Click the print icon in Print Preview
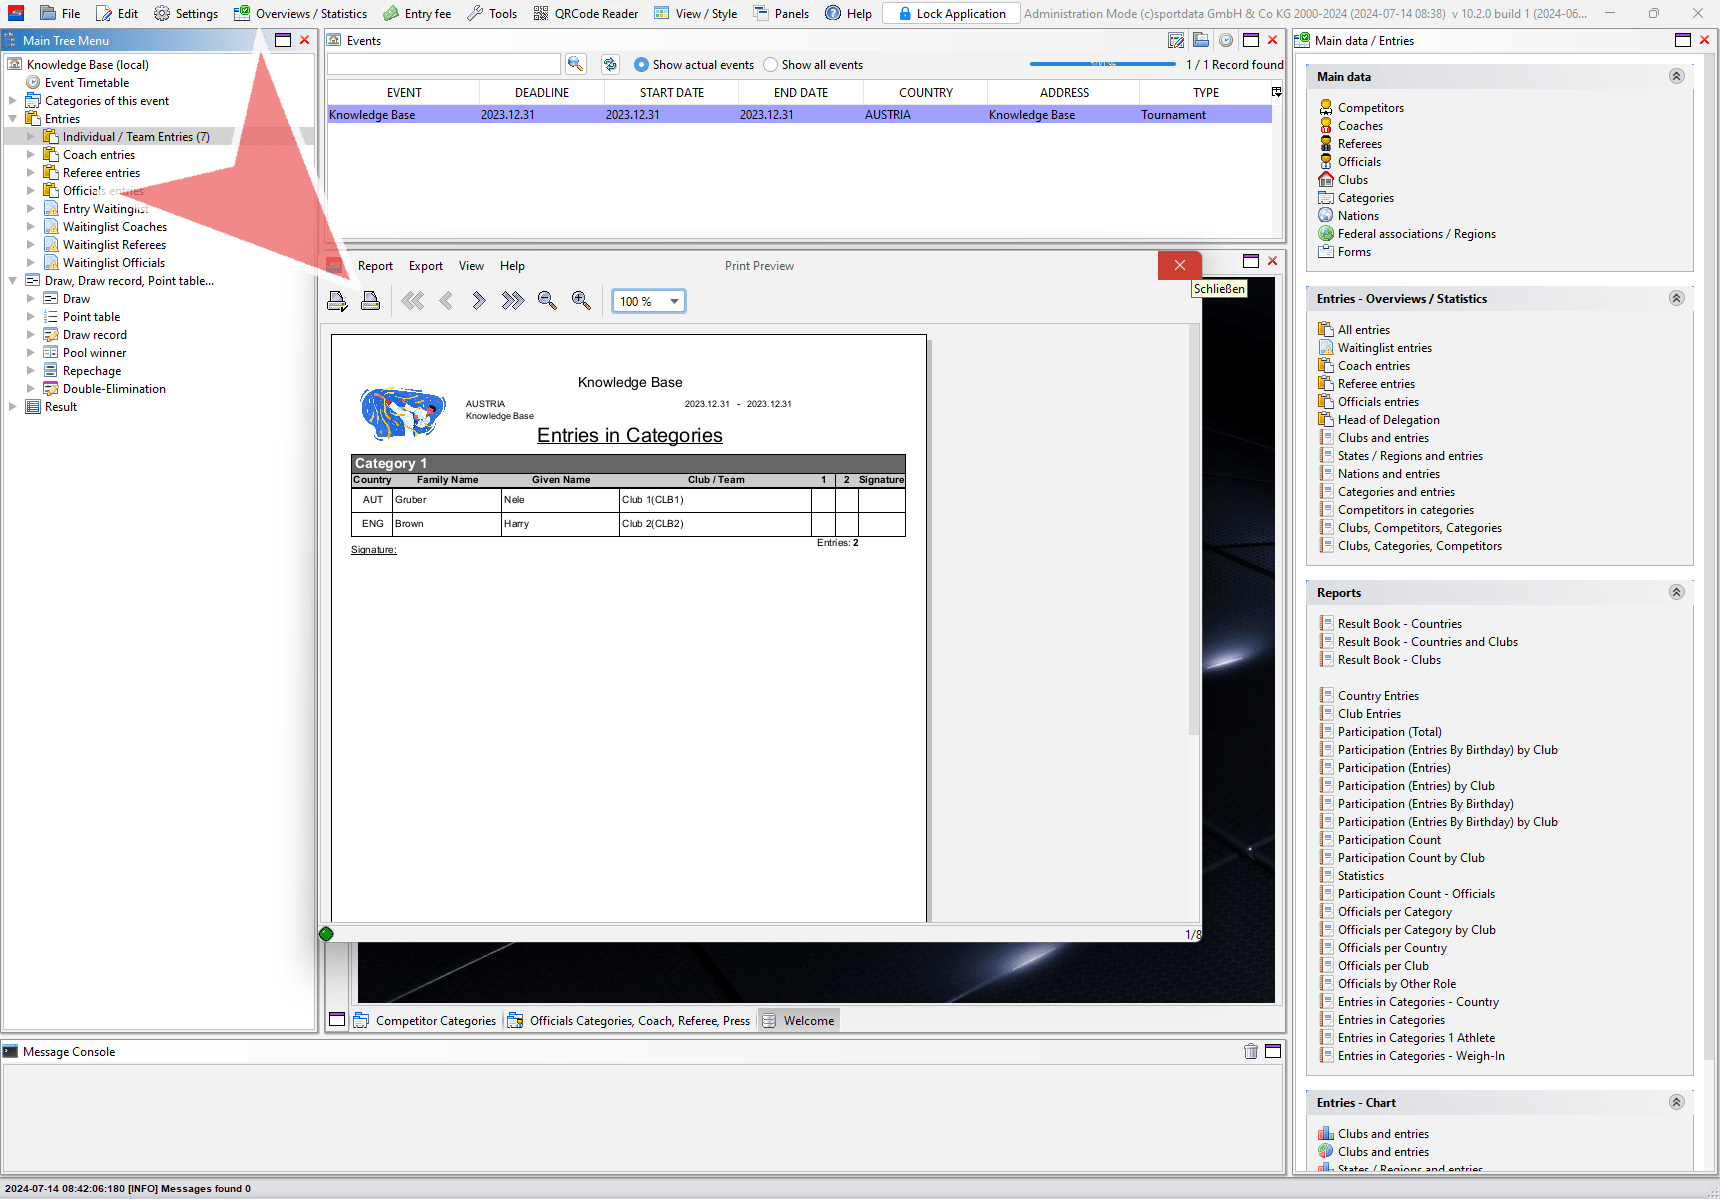The width and height of the screenshot is (1720, 1200). coord(370,301)
